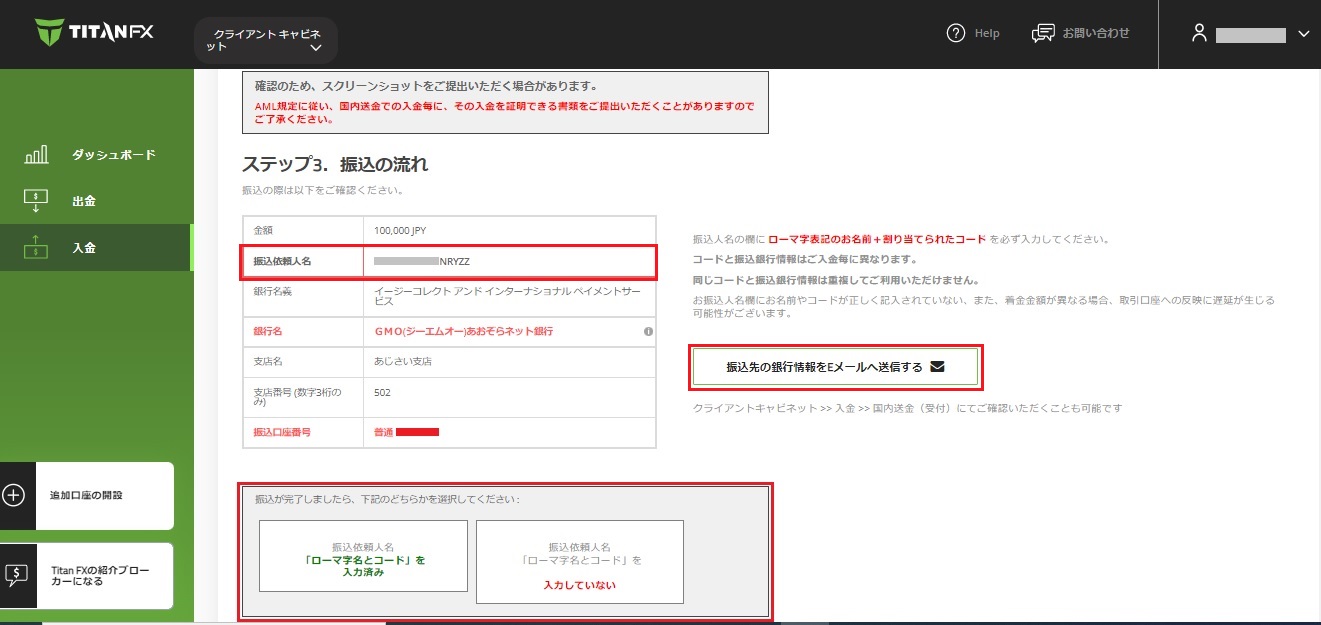Click the plus icon for 追加口座の開設

pyautogui.click(x=14, y=495)
